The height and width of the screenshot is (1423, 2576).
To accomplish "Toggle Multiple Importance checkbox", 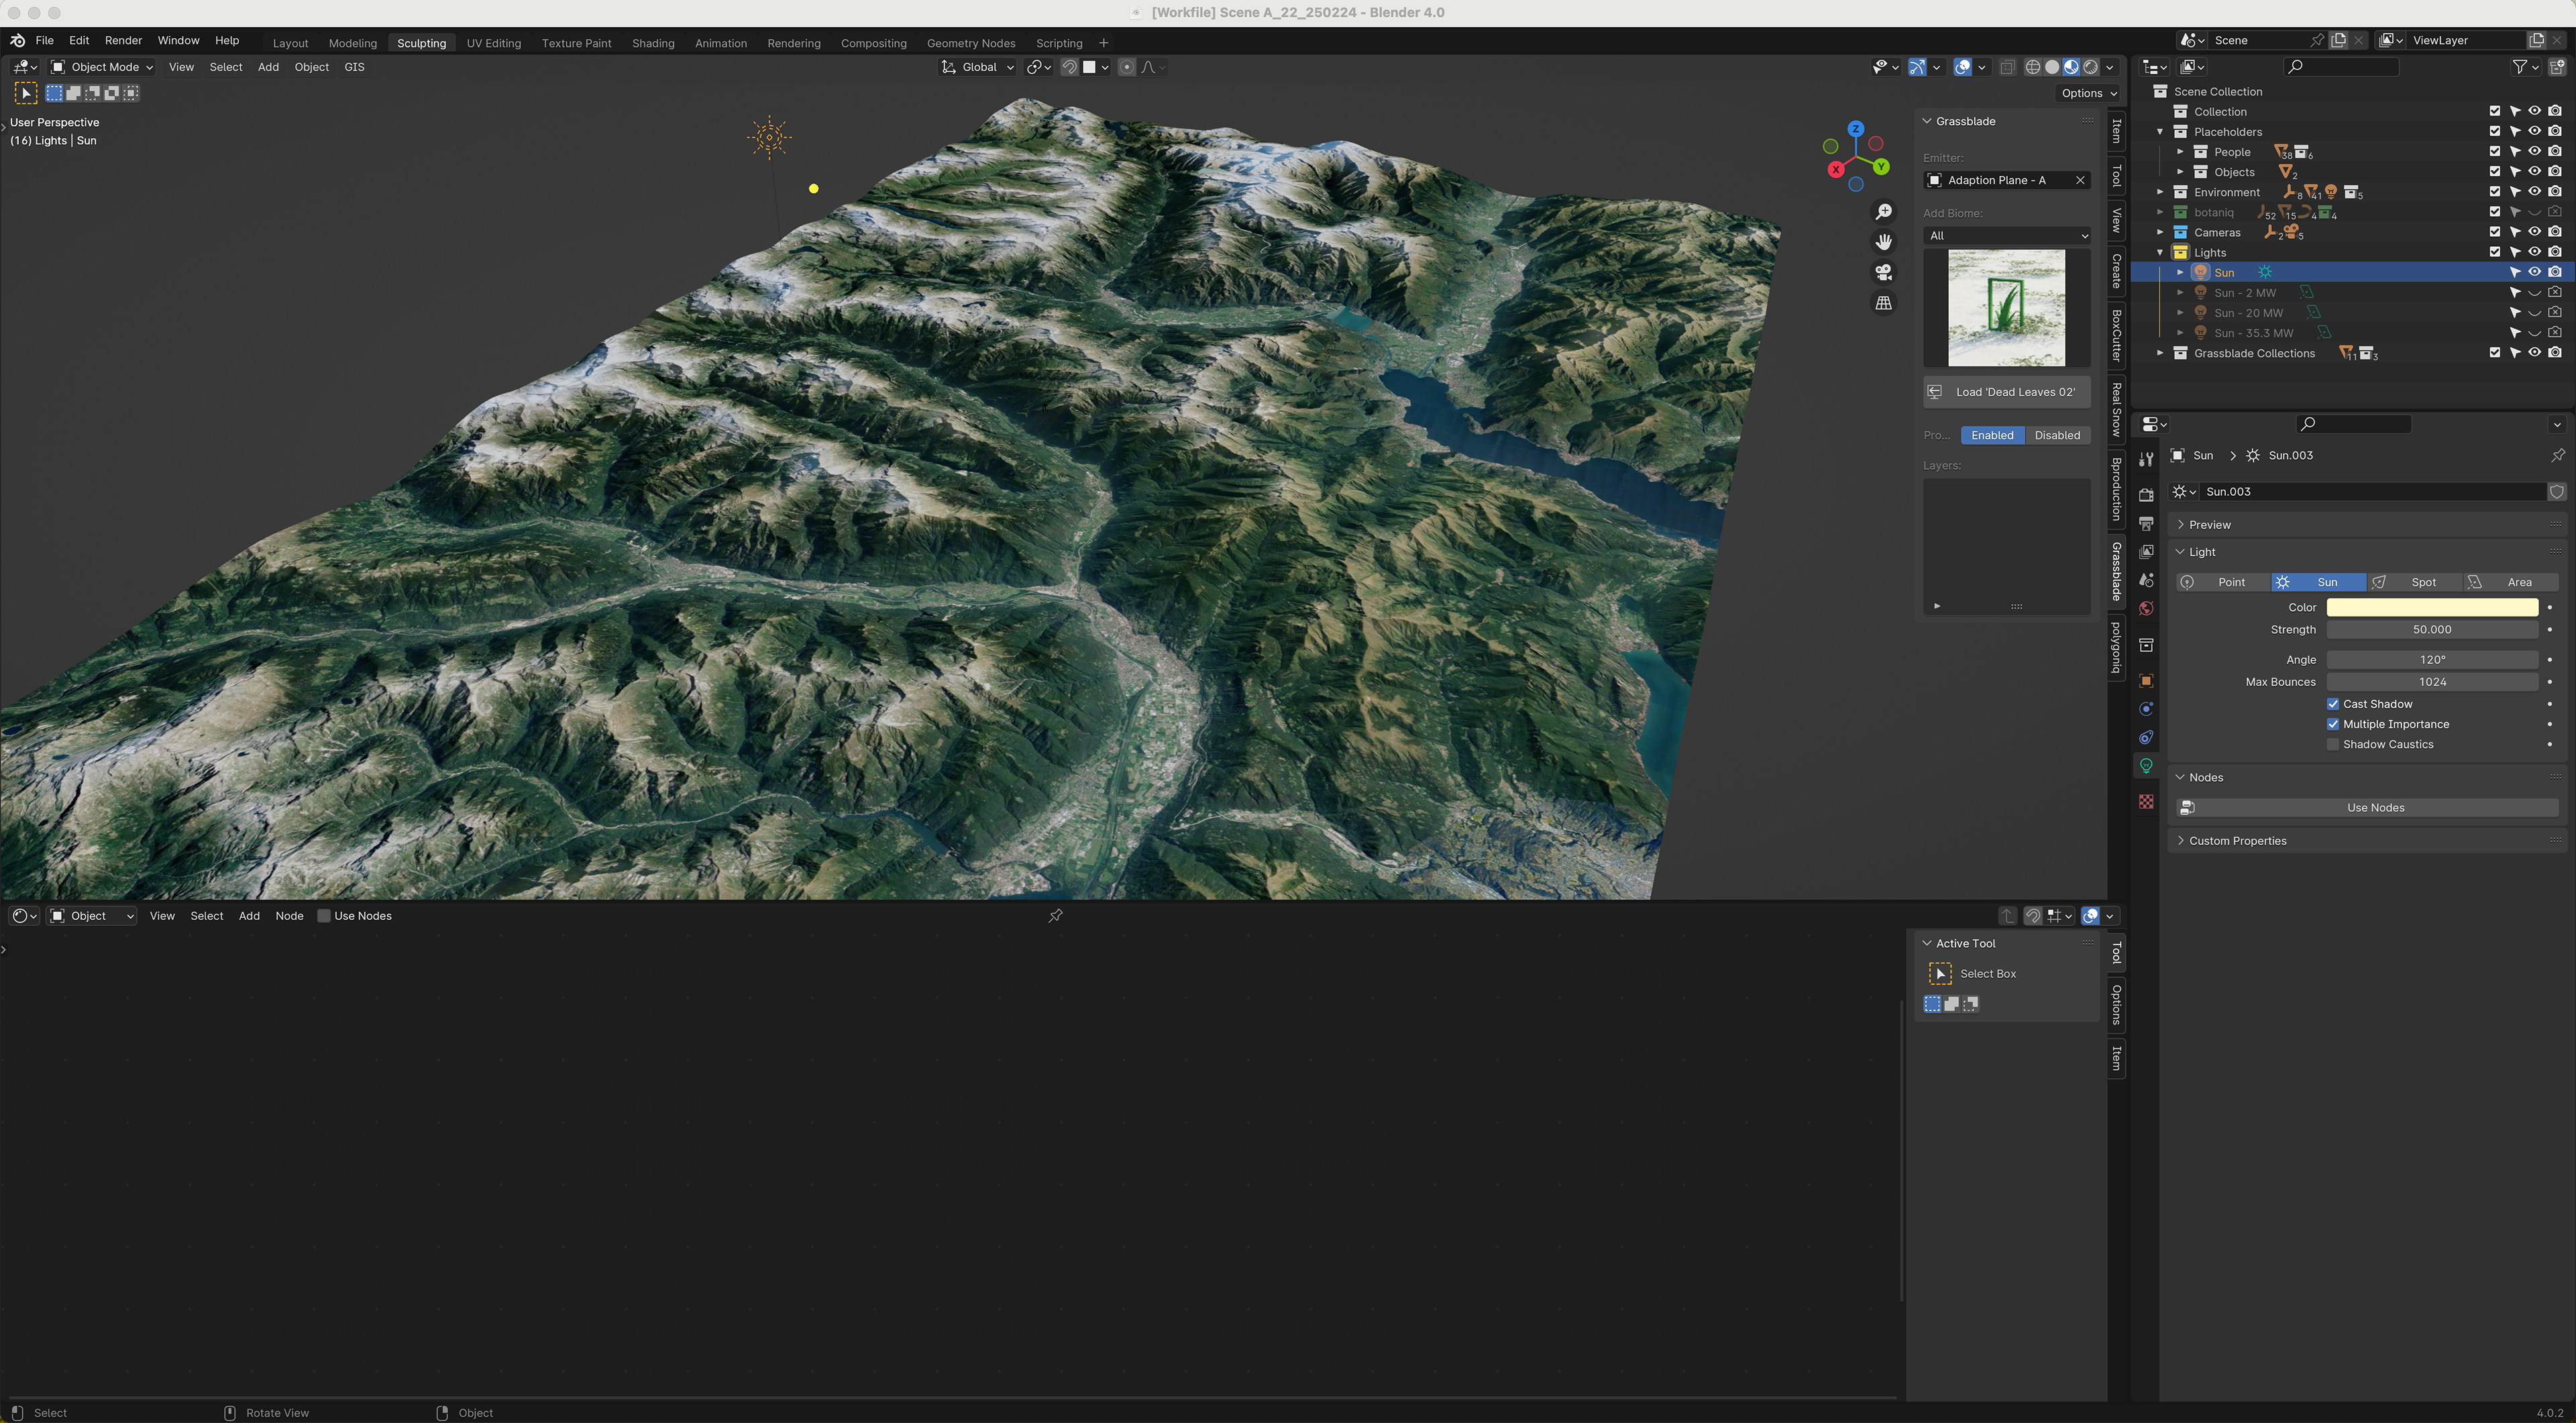I will point(2333,724).
